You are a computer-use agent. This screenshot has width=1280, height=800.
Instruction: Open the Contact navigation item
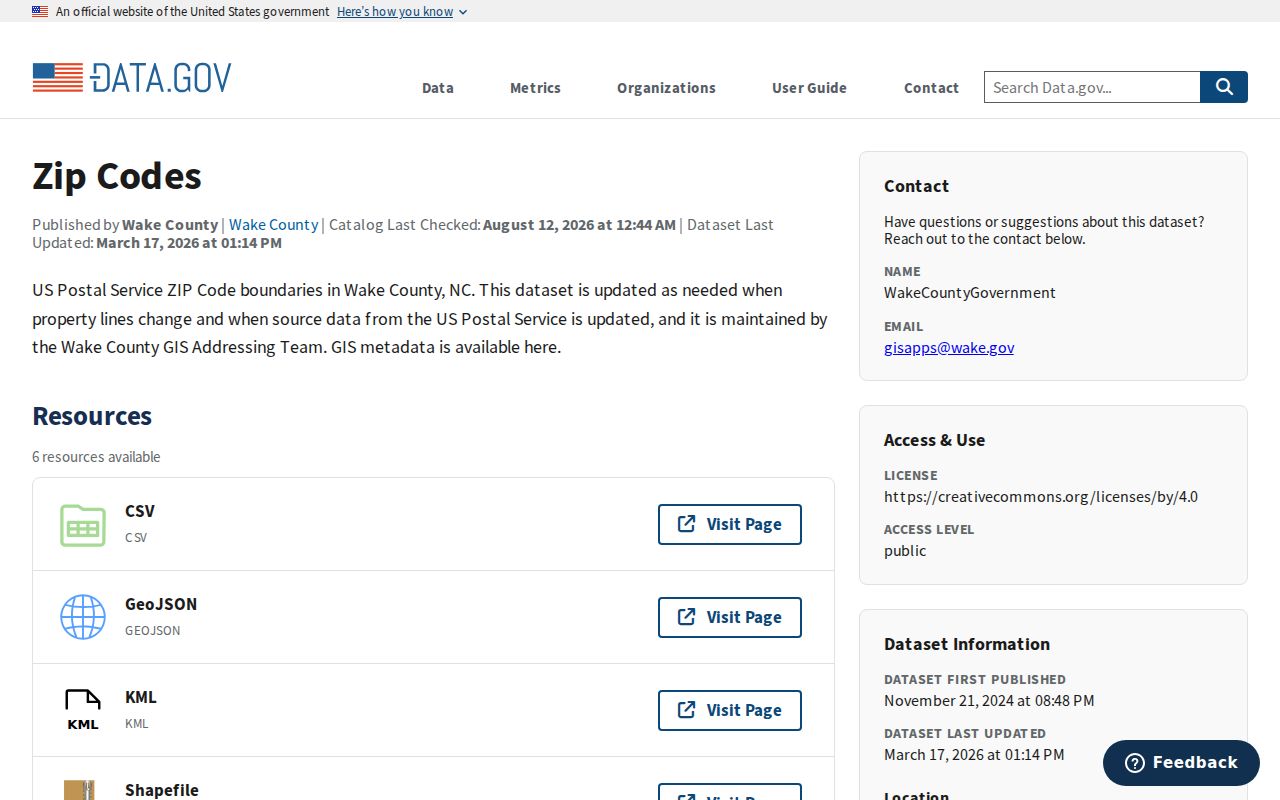click(x=931, y=88)
